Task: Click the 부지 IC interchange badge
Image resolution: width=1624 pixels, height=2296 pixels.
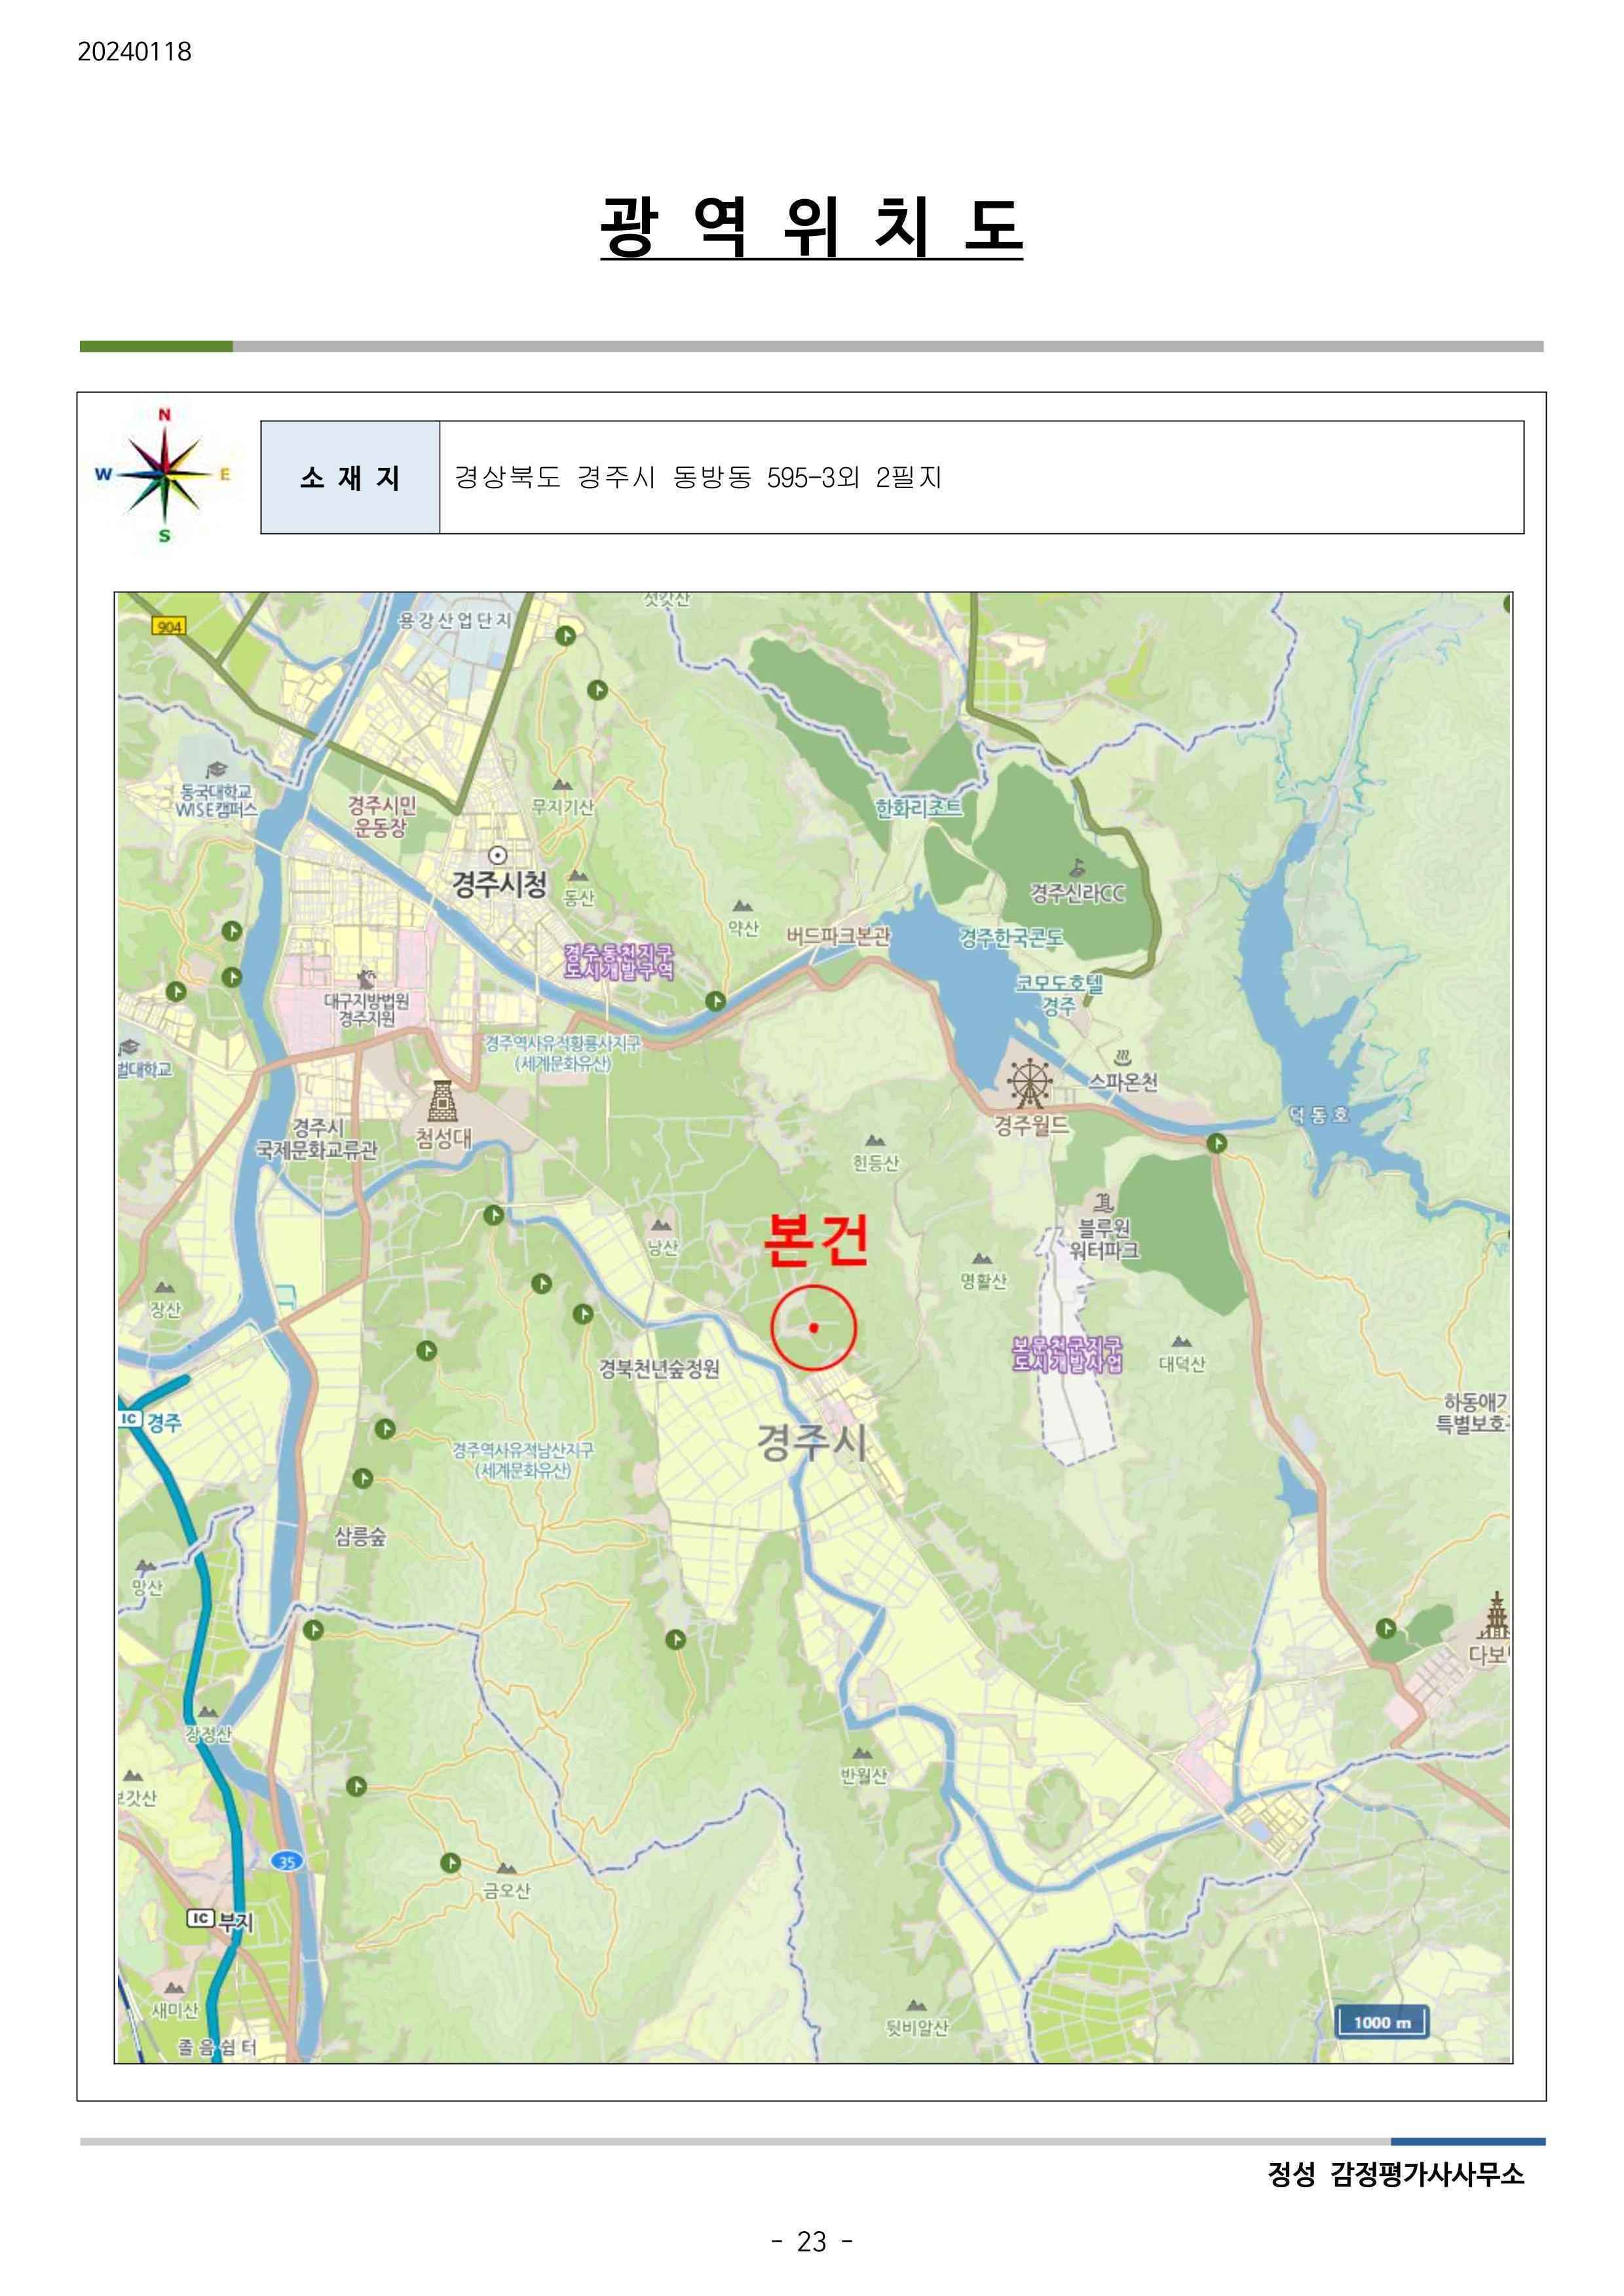Action: pos(201,1917)
